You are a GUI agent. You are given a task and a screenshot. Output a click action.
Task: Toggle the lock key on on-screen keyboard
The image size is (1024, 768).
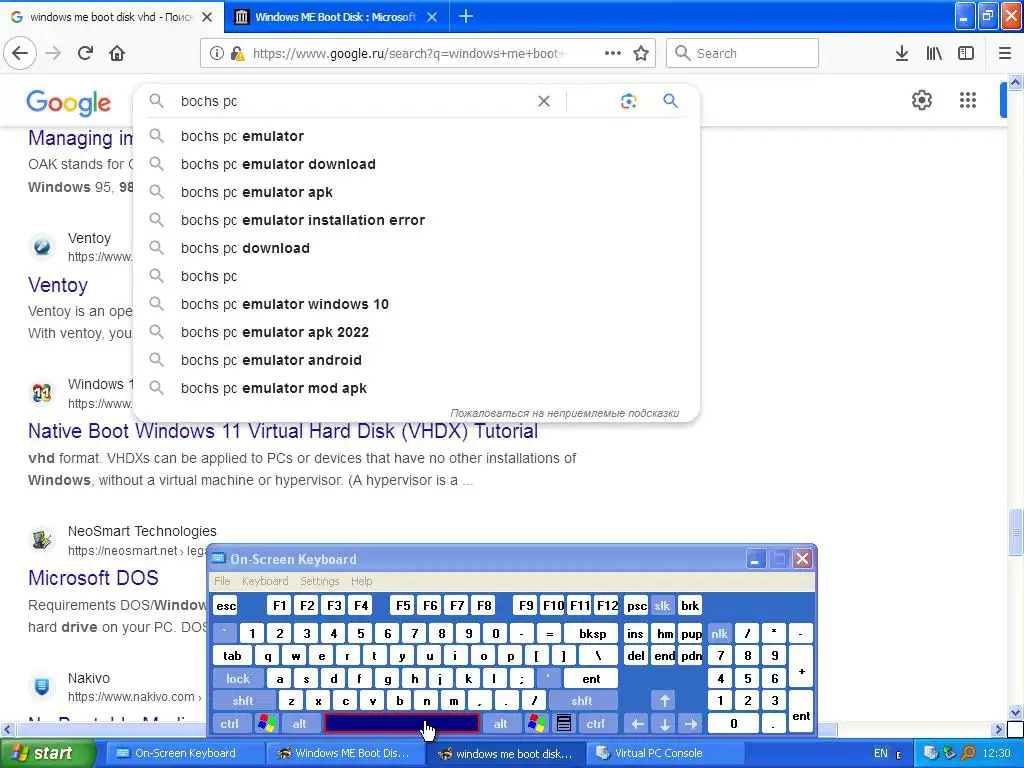click(238, 679)
